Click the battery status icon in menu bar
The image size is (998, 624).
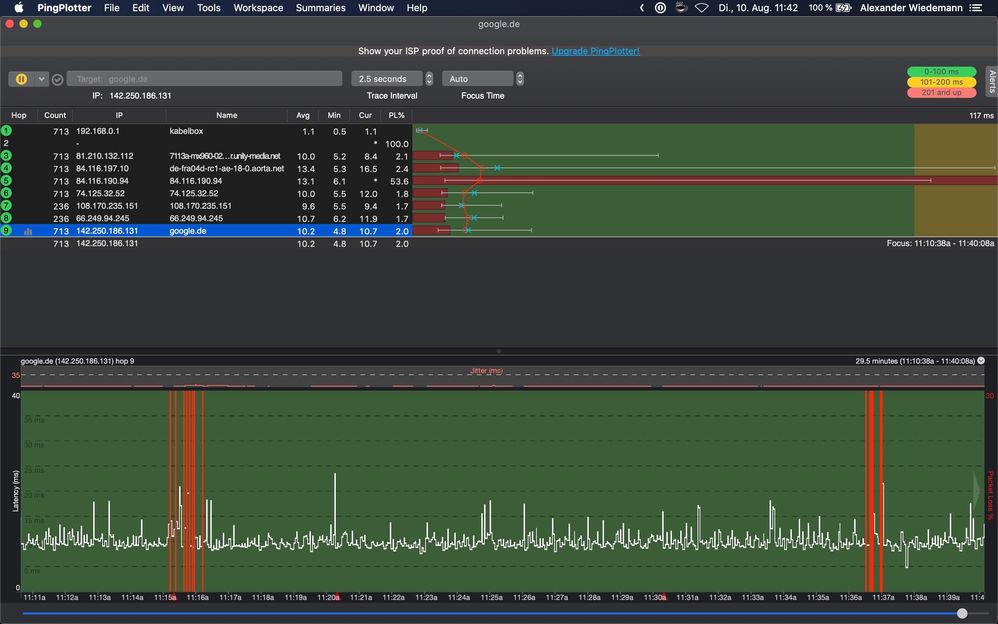click(843, 8)
